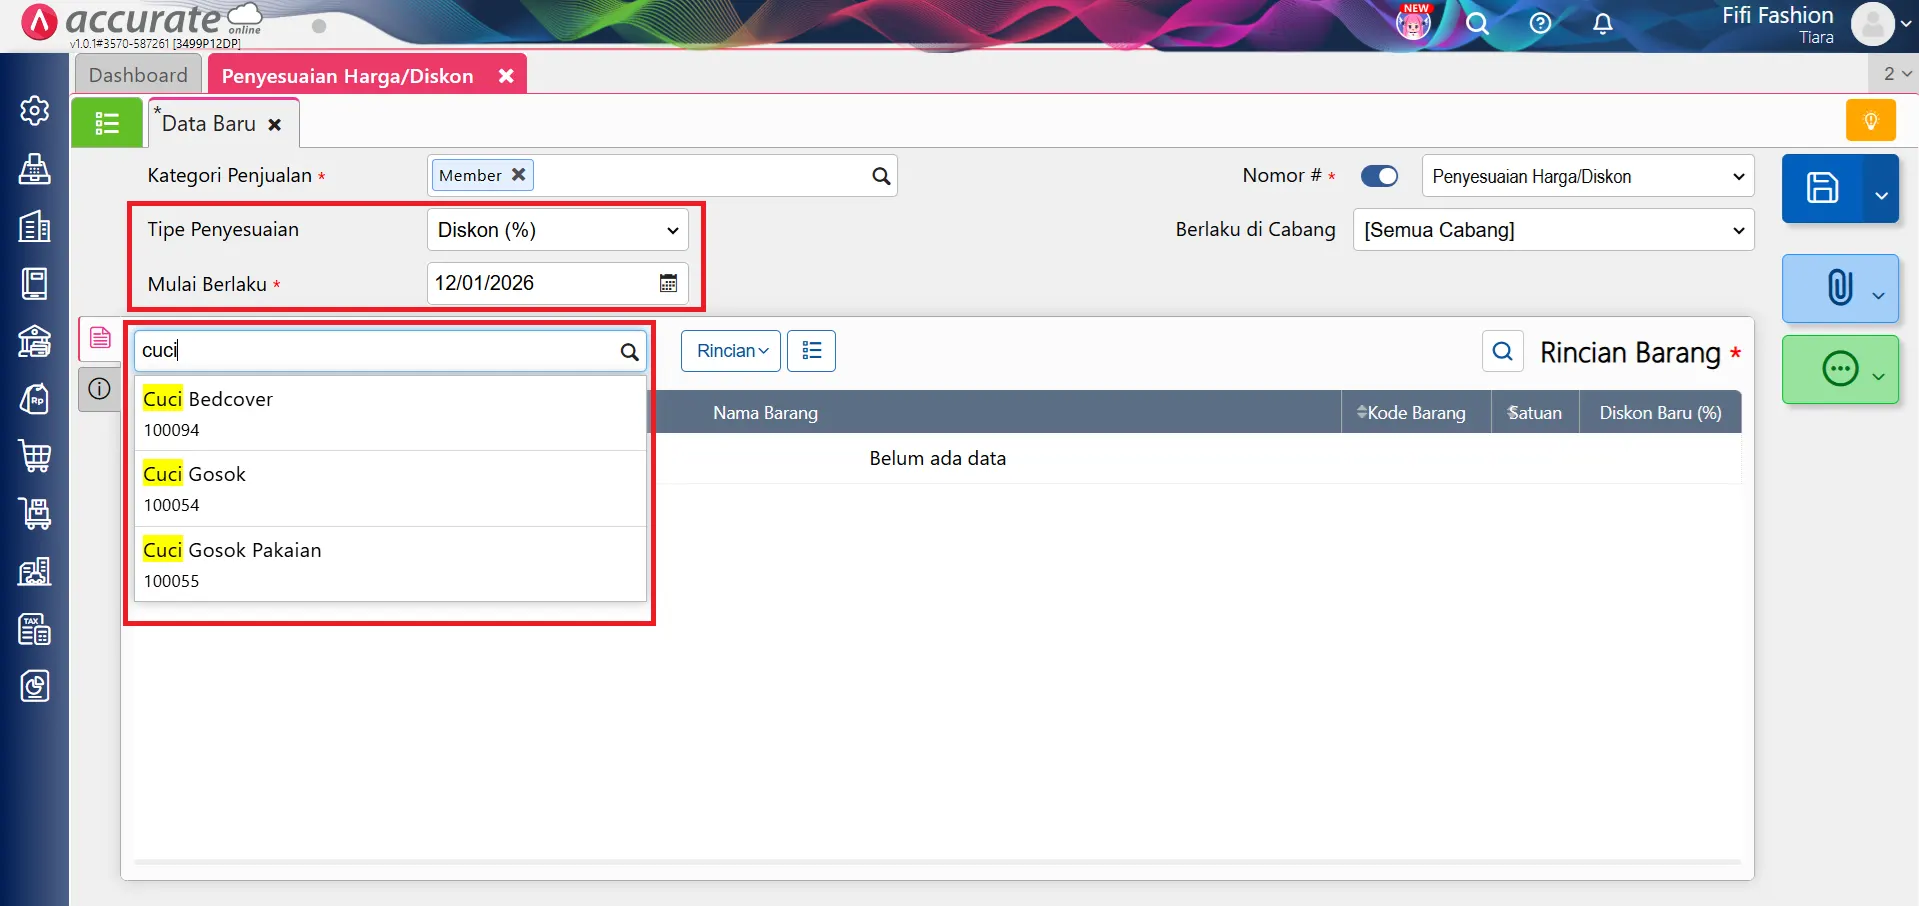The width and height of the screenshot is (1919, 906).
Task: Toggle the Nomor # automatic numbering switch
Action: [1379, 176]
